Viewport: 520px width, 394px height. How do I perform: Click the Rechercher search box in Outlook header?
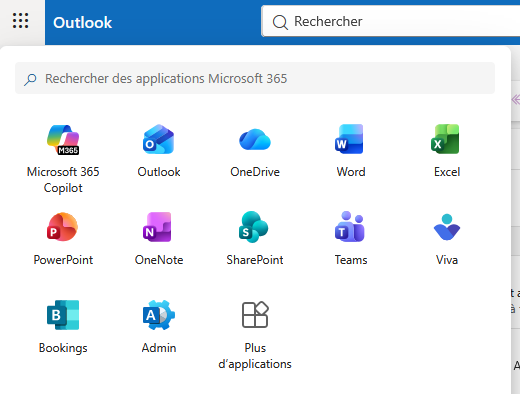[391, 21]
